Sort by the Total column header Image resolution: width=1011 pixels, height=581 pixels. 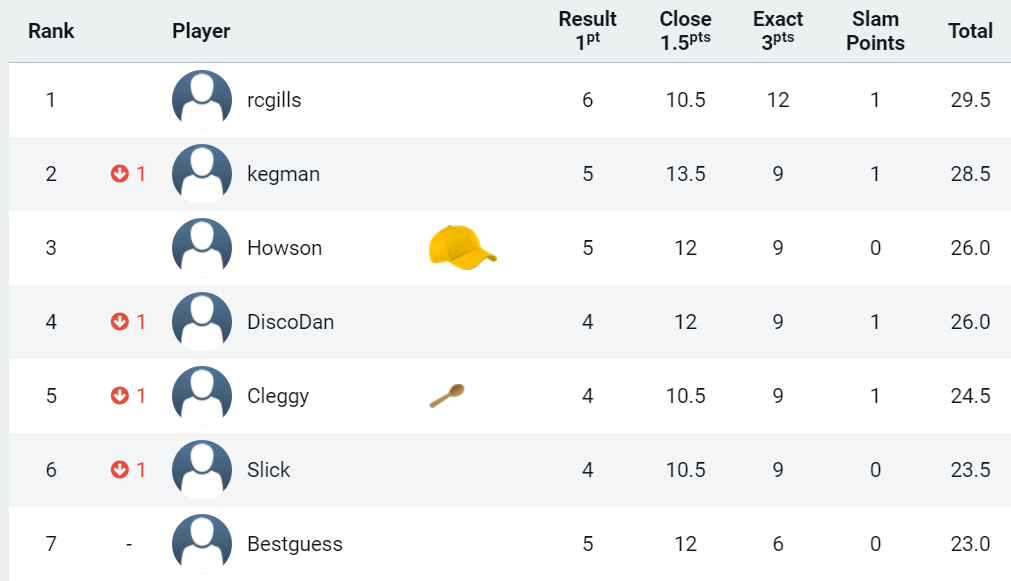tap(970, 31)
